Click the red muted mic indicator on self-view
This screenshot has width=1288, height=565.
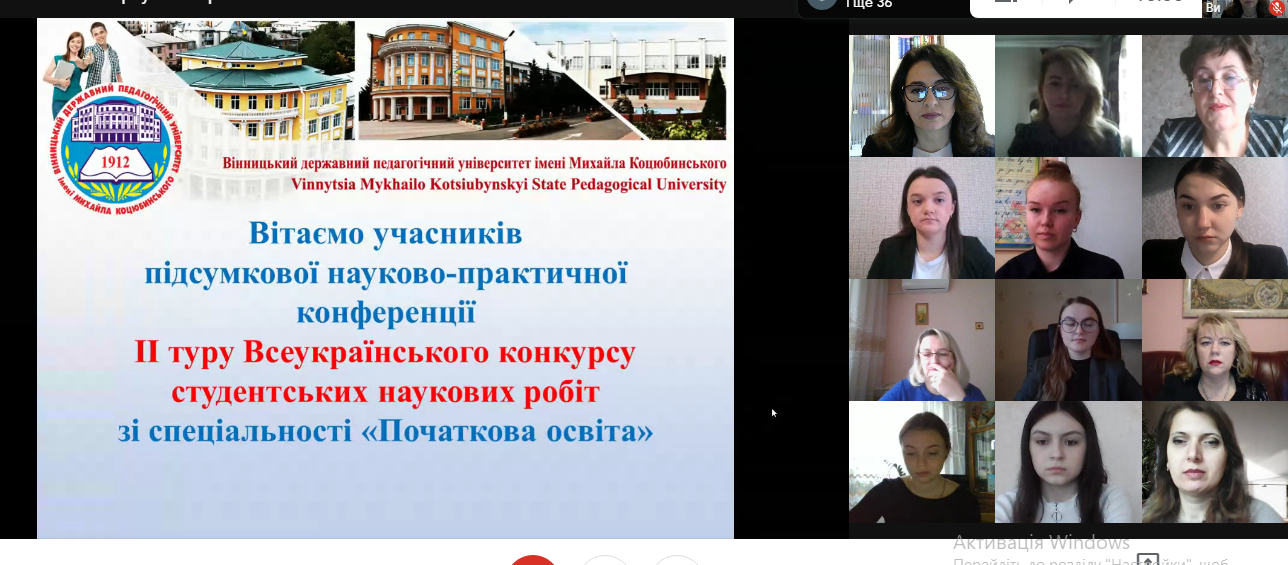1276,7
